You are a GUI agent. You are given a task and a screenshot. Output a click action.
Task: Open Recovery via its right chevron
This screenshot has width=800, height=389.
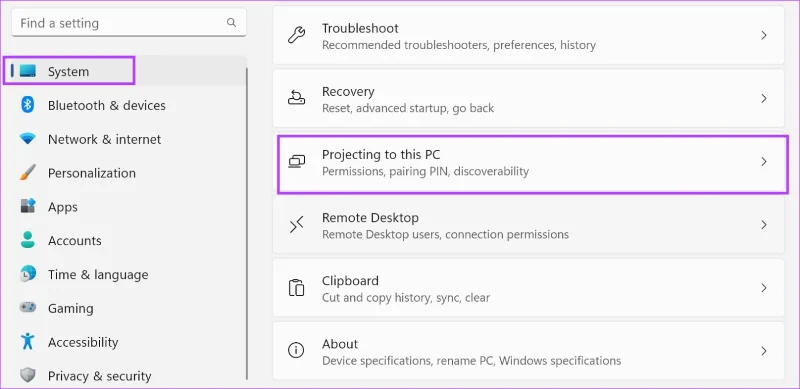point(764,98)
